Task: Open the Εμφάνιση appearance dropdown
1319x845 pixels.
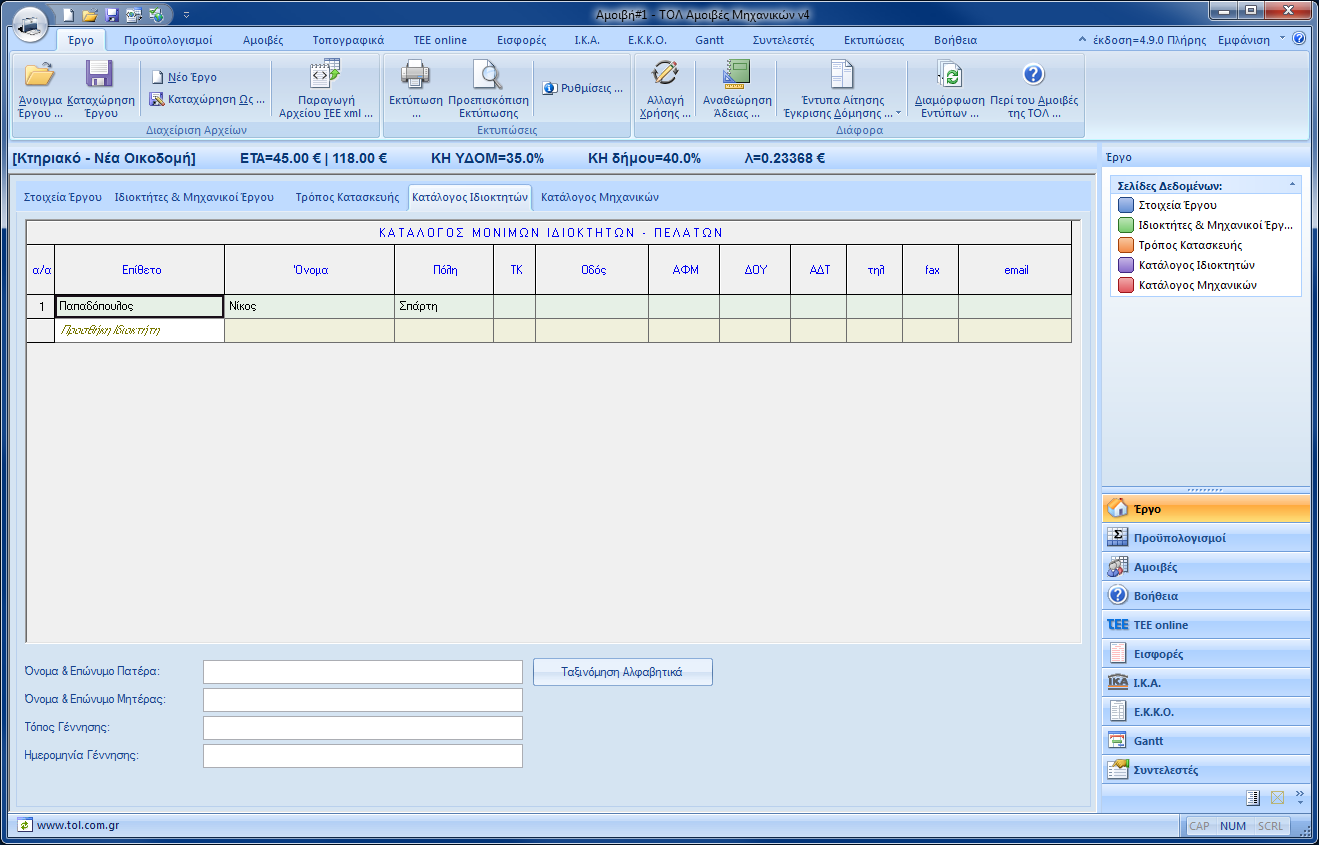Action: click(1251, 41)
